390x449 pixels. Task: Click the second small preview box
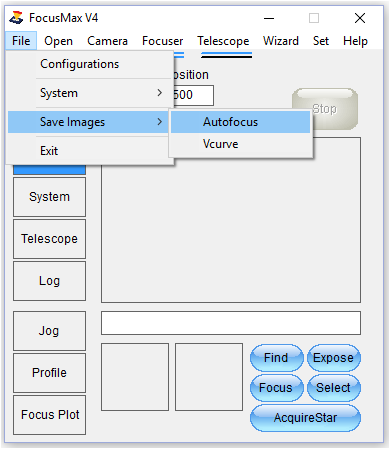[x=209, y=377]
